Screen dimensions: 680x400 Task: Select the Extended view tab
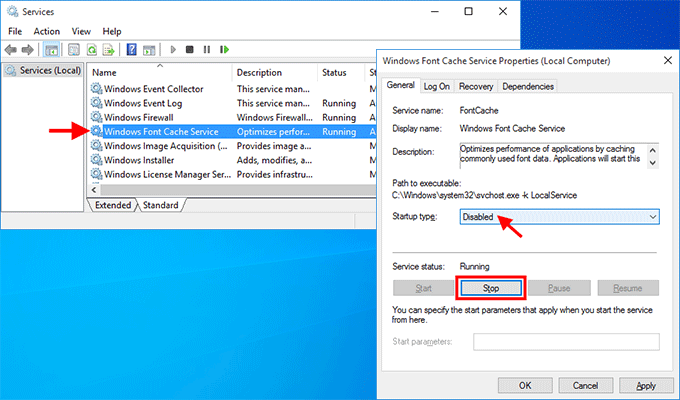point(112,205)
